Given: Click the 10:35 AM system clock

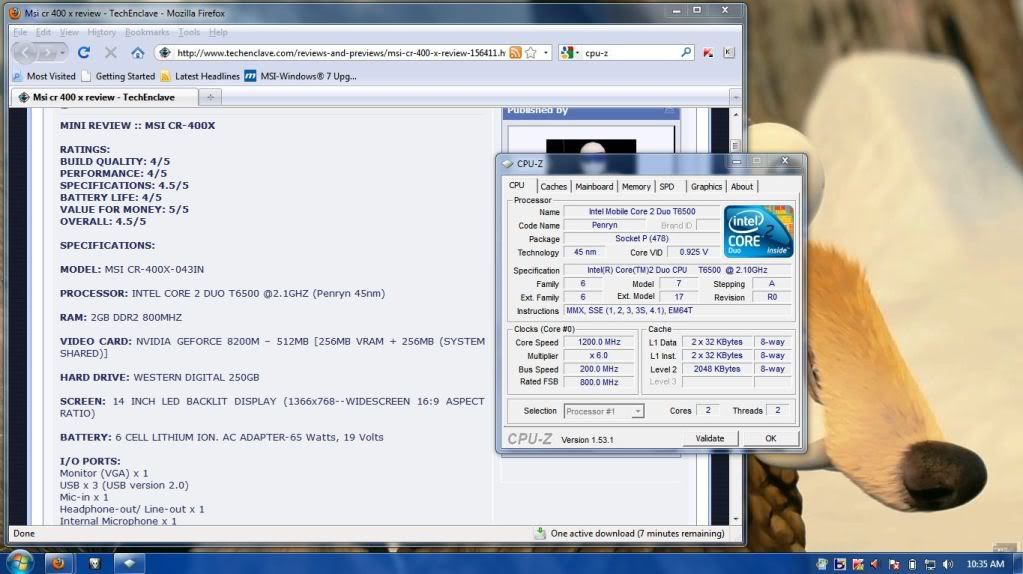Looking at the screenshot, I should pos(985,564).
